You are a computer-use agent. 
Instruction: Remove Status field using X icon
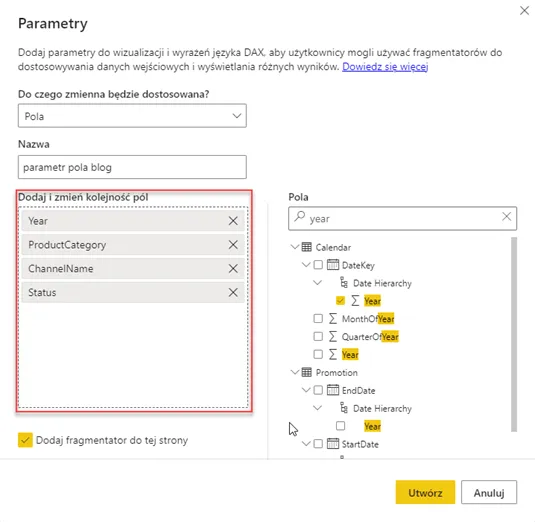233,292
